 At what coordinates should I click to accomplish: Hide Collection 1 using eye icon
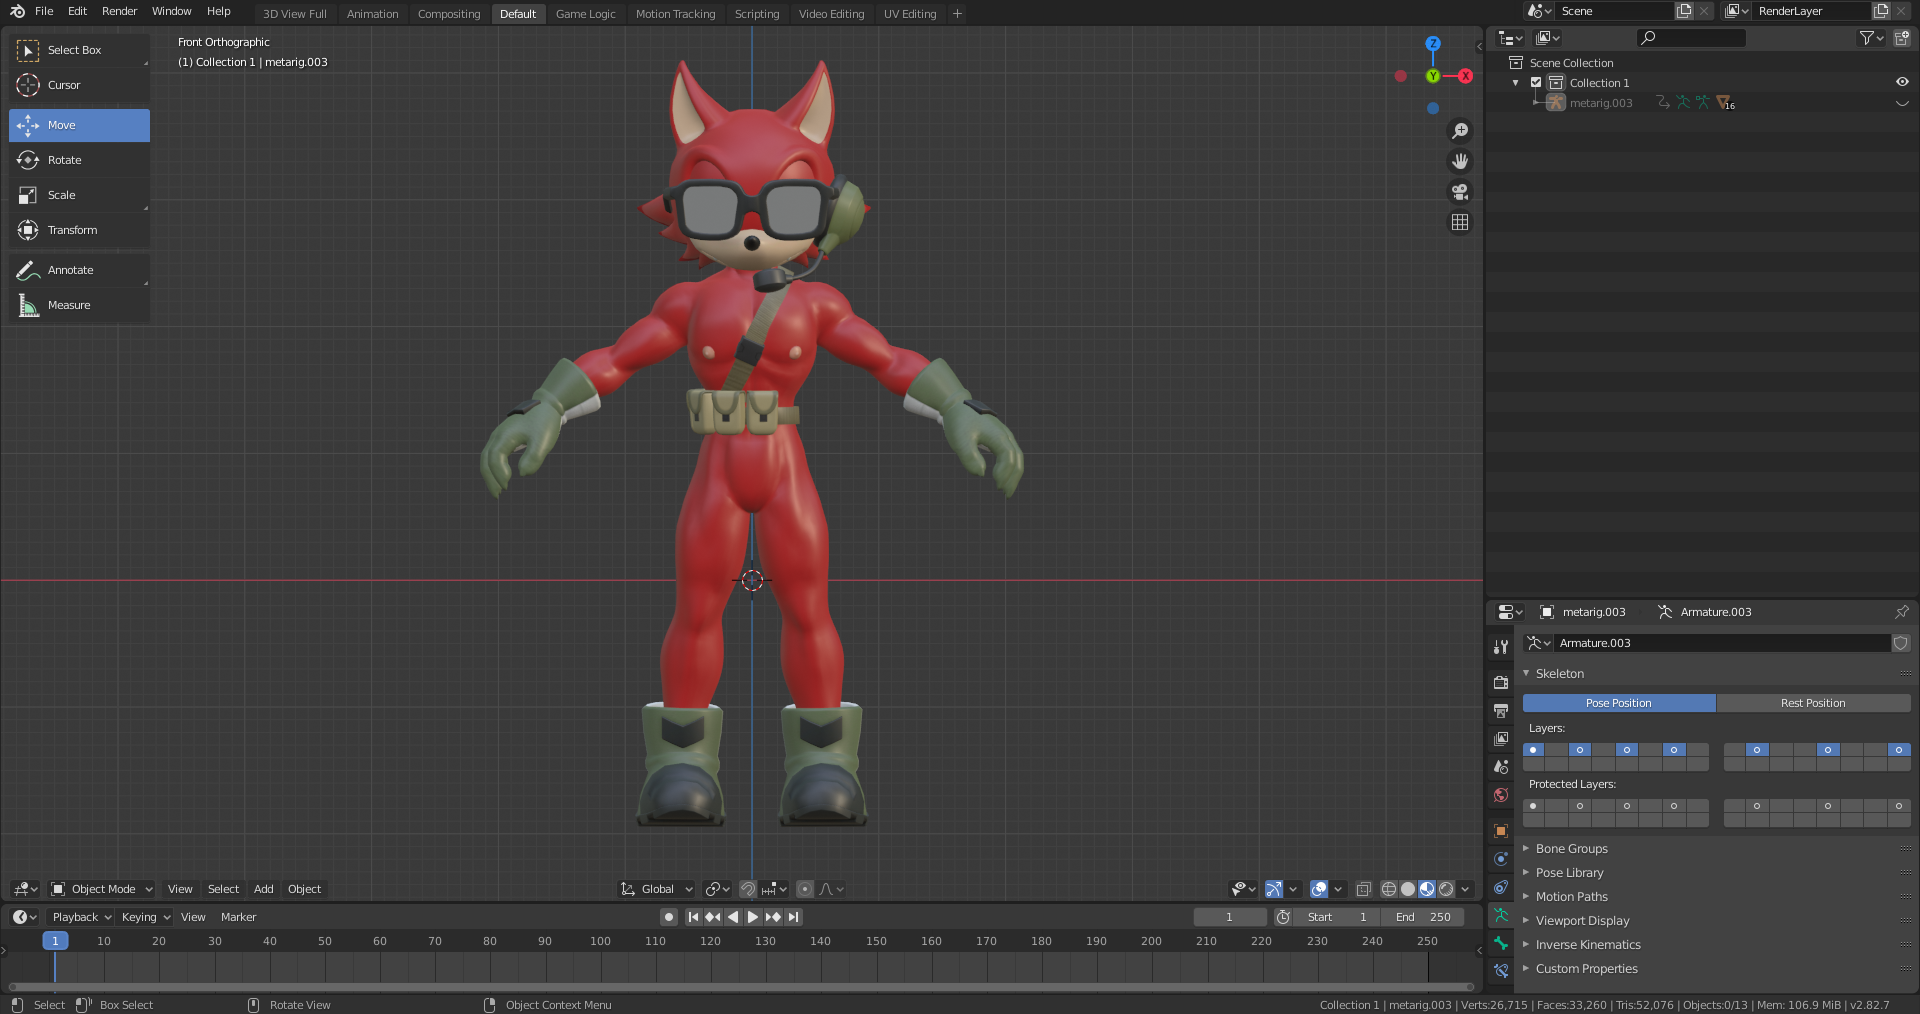pyautogui.click(x=1901, y=83)
